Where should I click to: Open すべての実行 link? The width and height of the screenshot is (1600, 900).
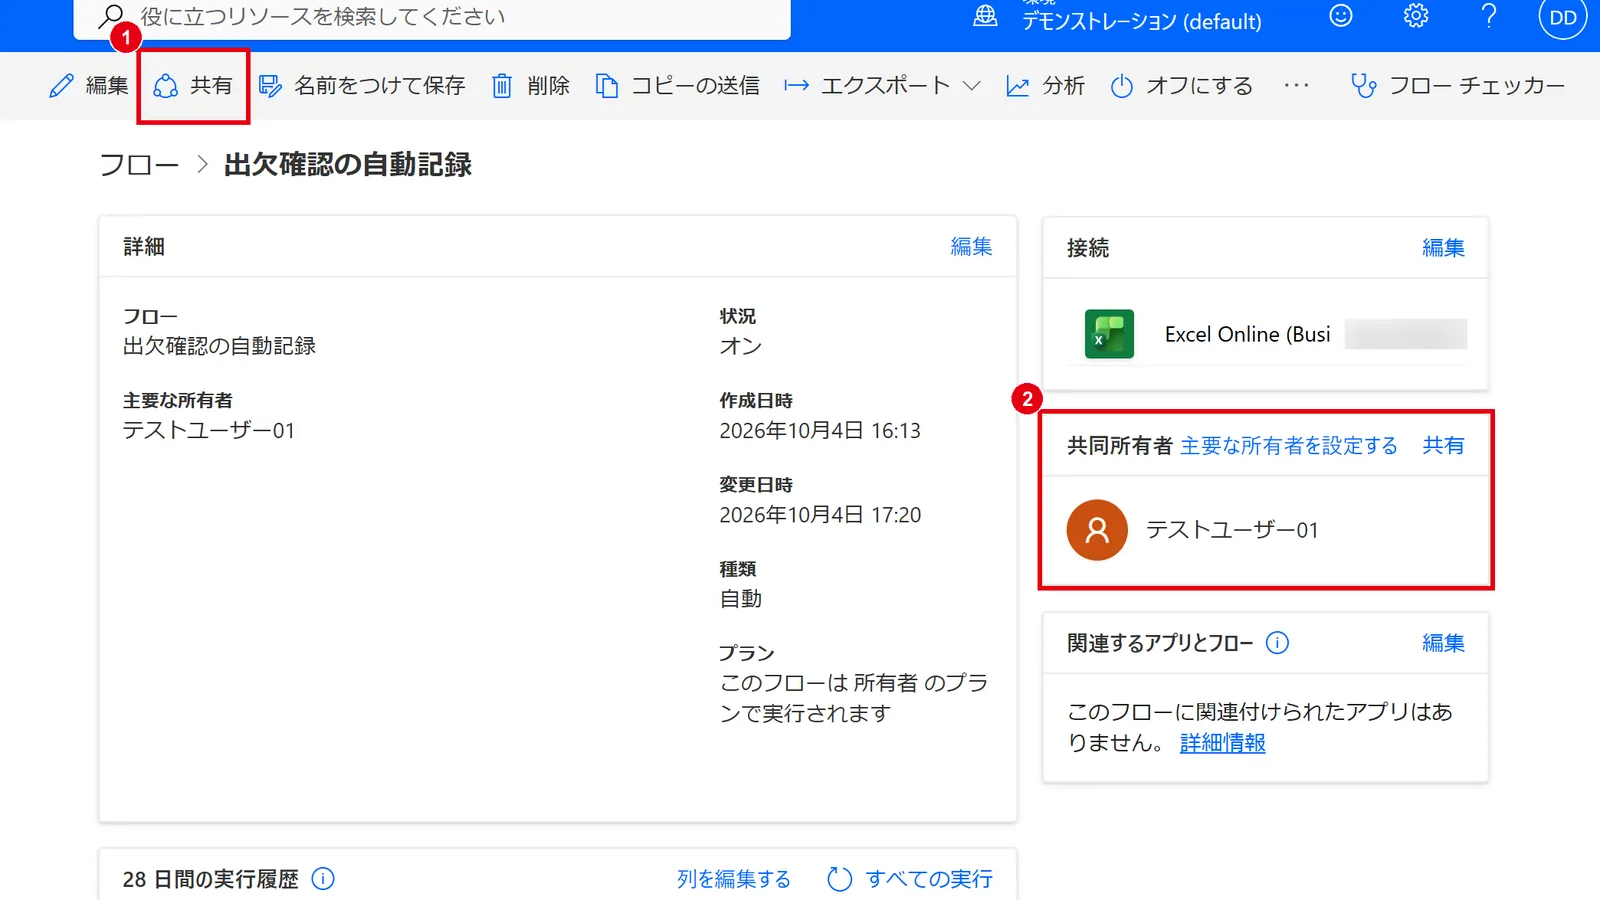[929, 879]
